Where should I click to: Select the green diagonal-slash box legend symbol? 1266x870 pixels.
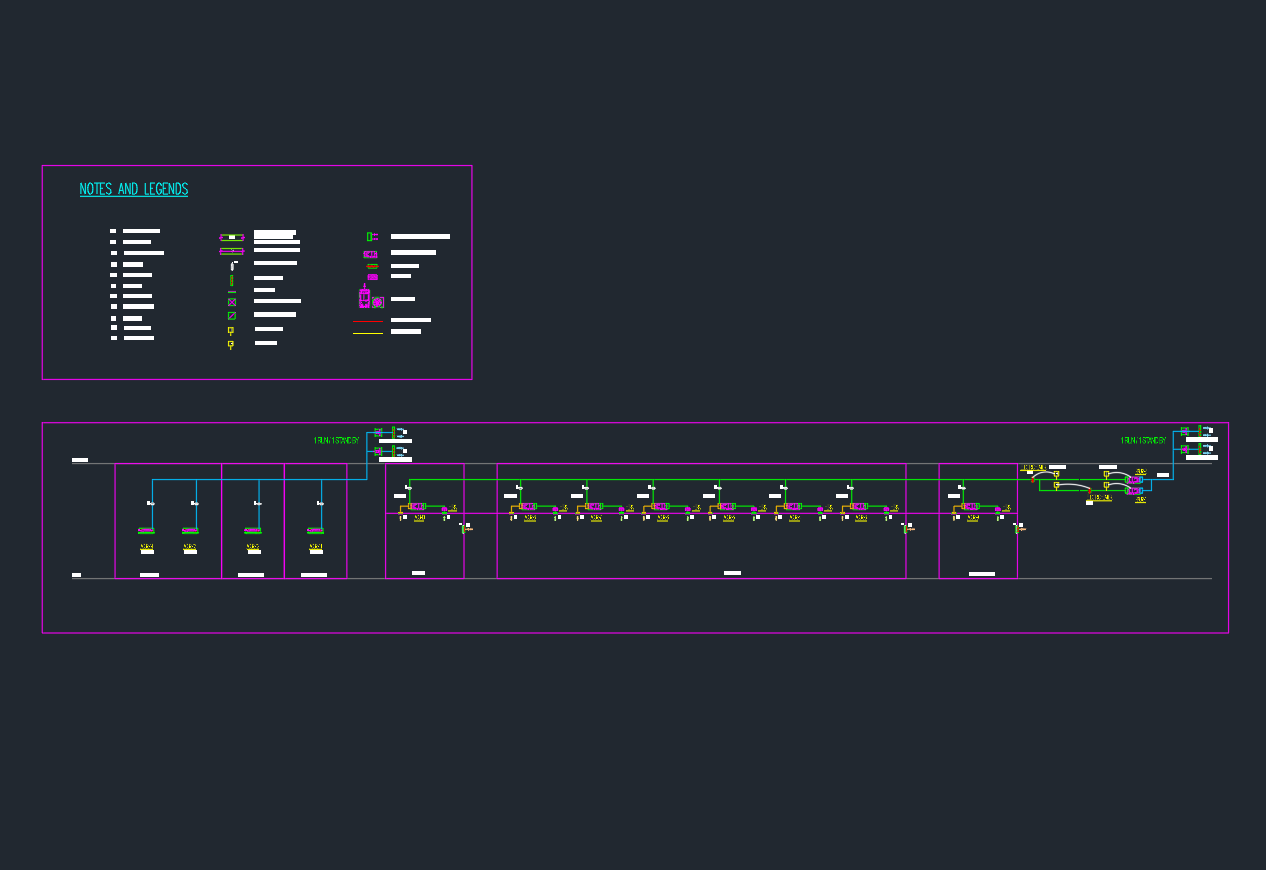click(x=232, y=316)
